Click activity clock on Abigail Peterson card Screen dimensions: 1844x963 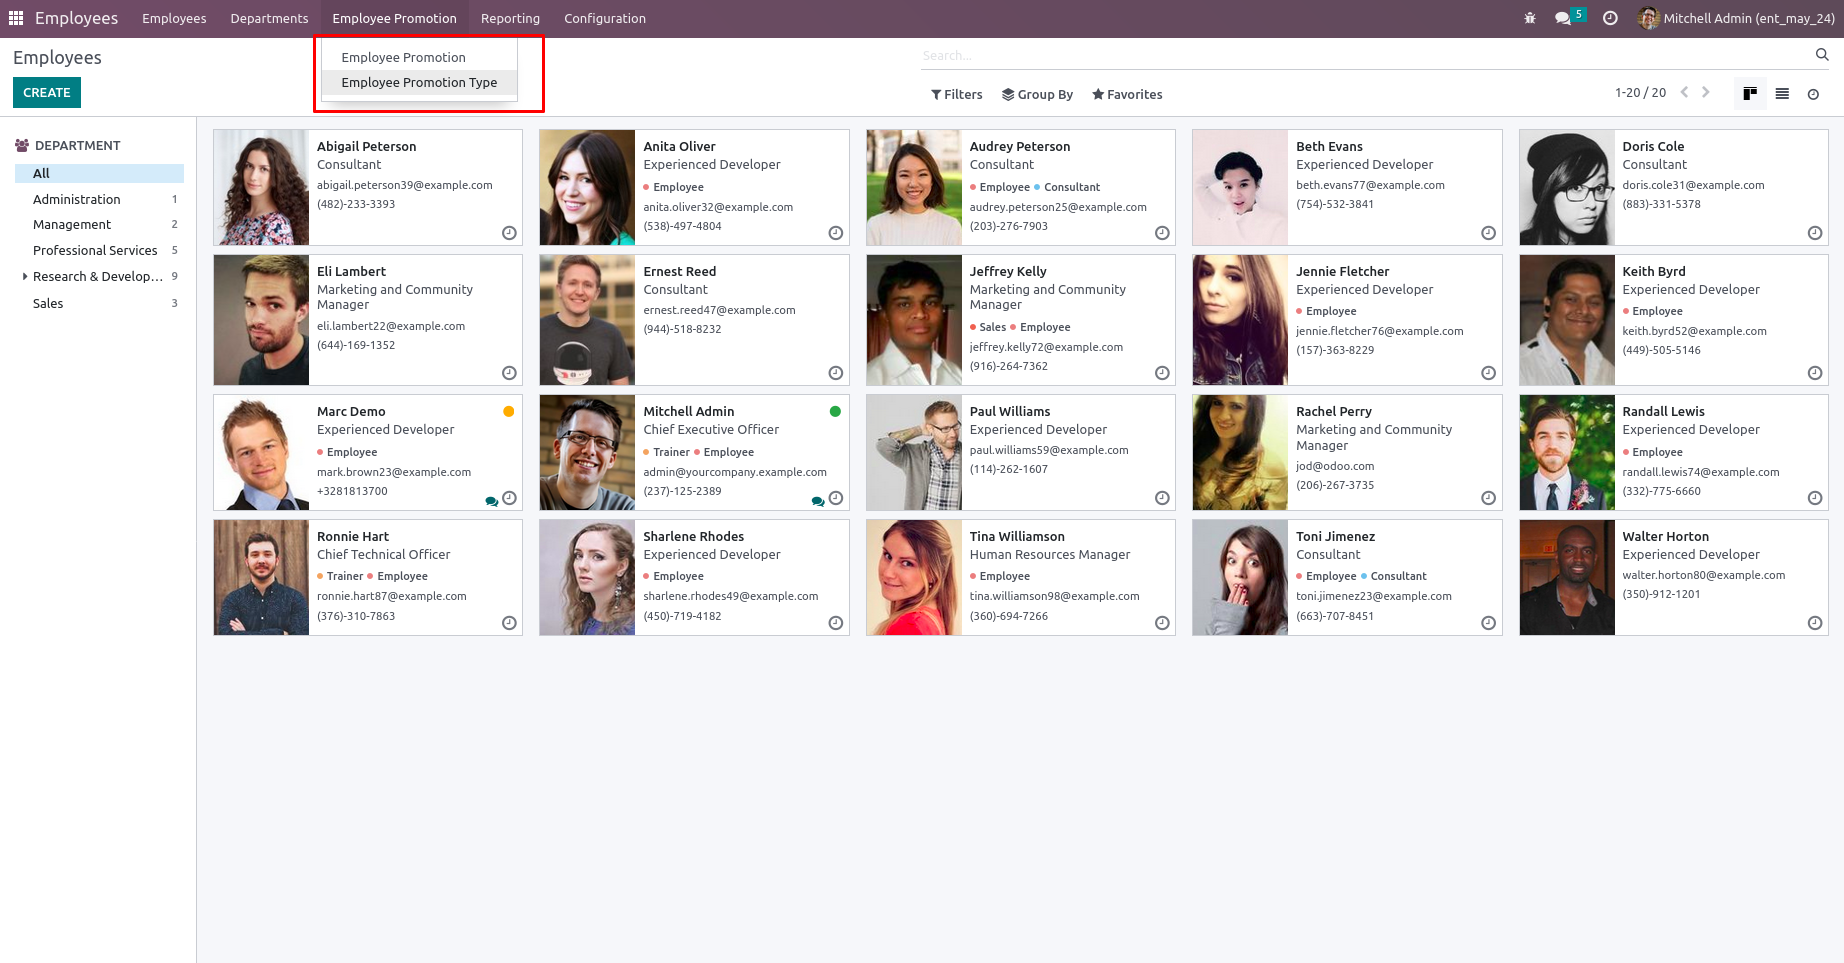point(509,233)
